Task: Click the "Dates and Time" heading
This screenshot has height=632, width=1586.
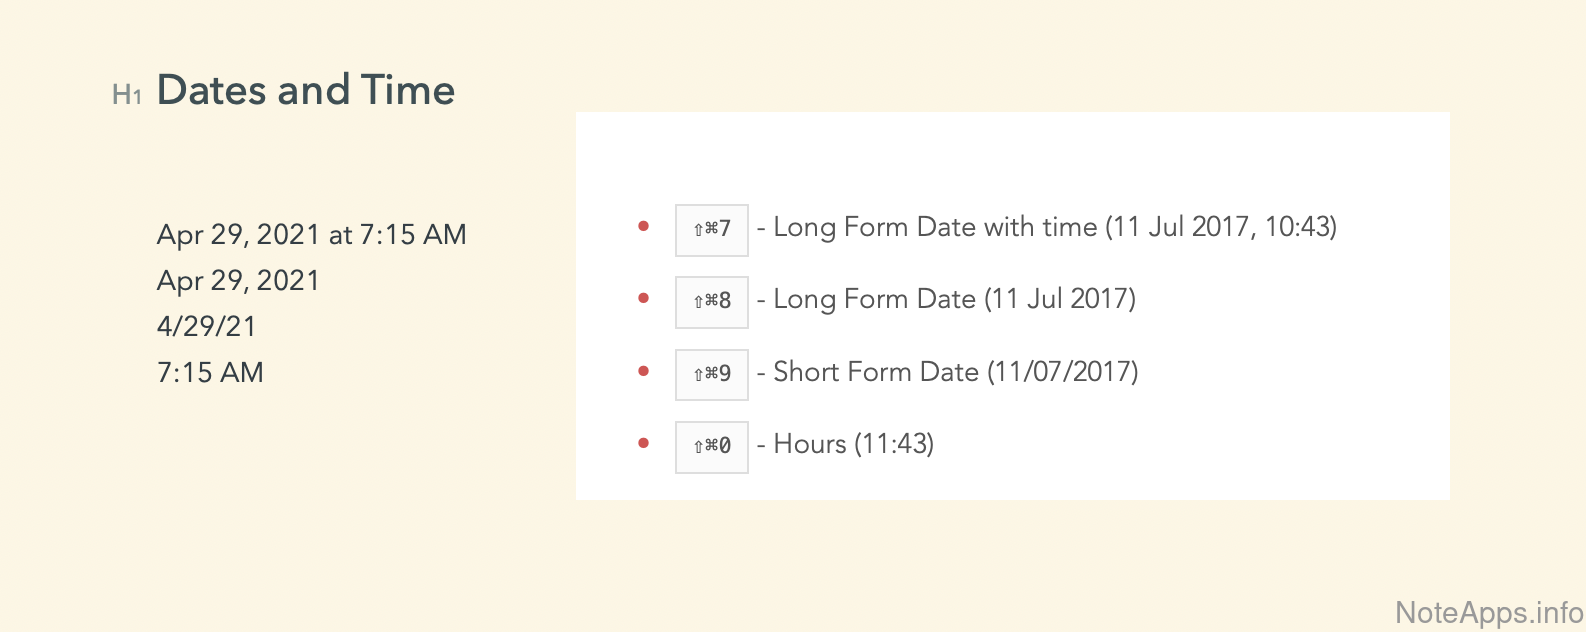Action: click(x=306, y=90)
